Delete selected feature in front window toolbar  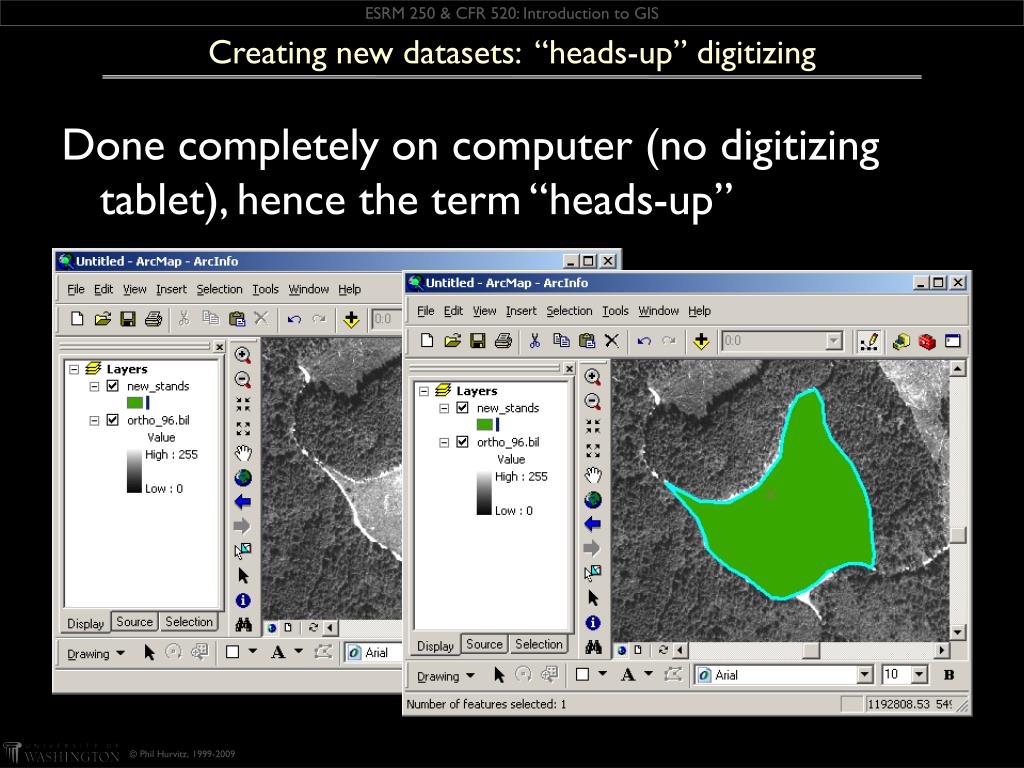pyautogui.click(x=612, y=341)
